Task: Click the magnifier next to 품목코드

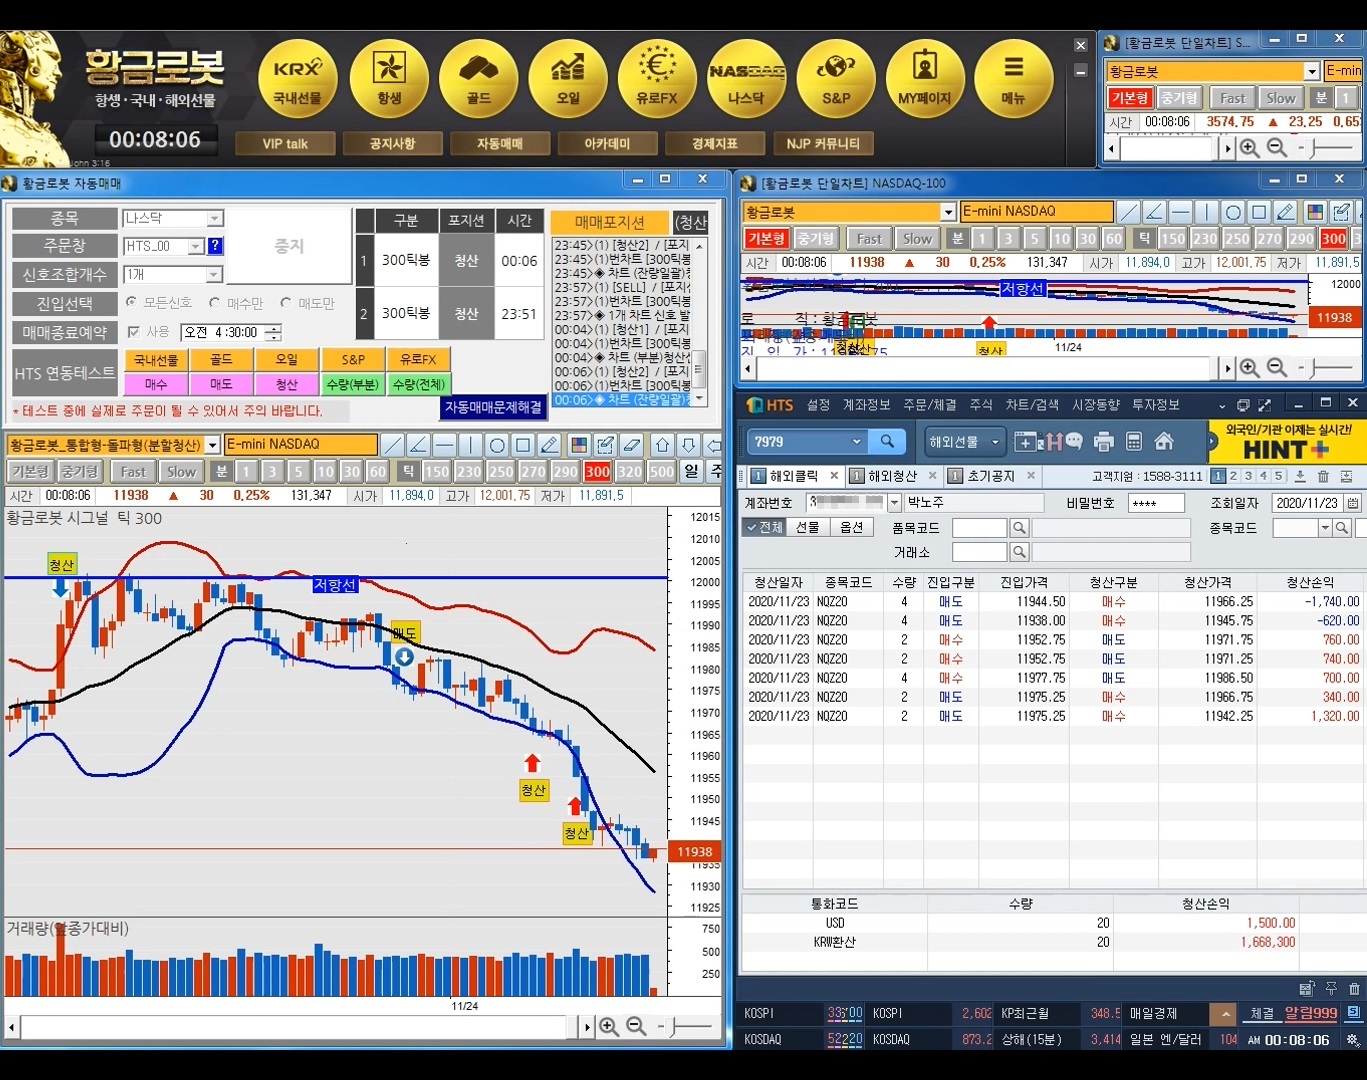Action: (x=1019, y=528)
